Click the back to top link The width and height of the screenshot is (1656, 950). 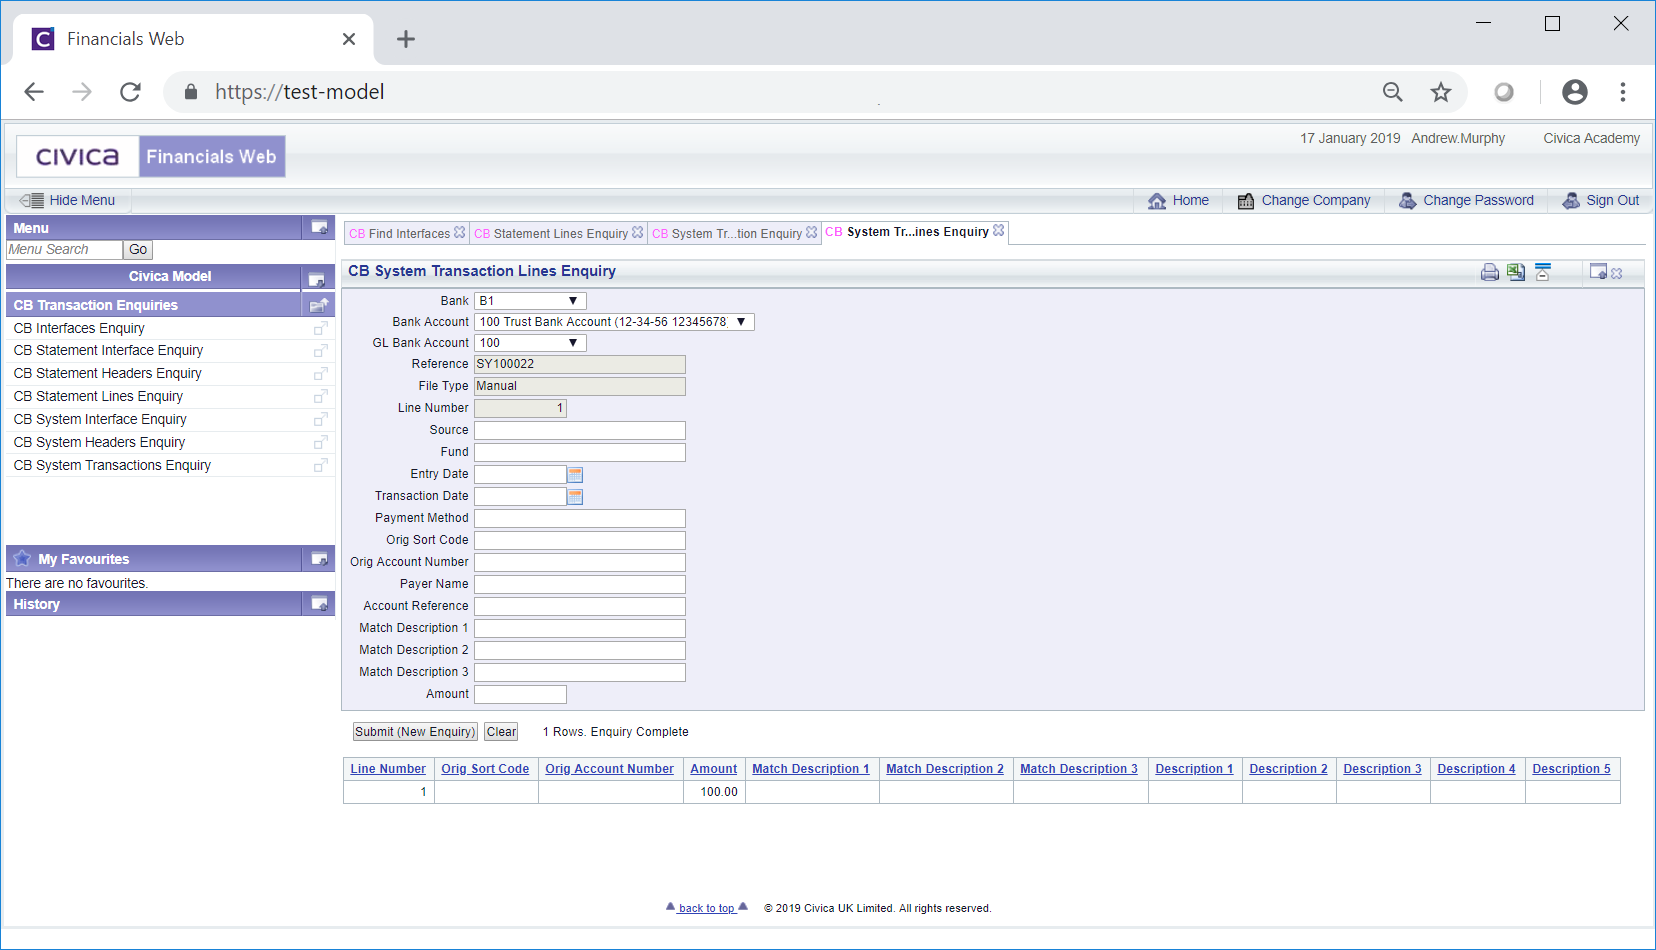click(x=707, y=908)
